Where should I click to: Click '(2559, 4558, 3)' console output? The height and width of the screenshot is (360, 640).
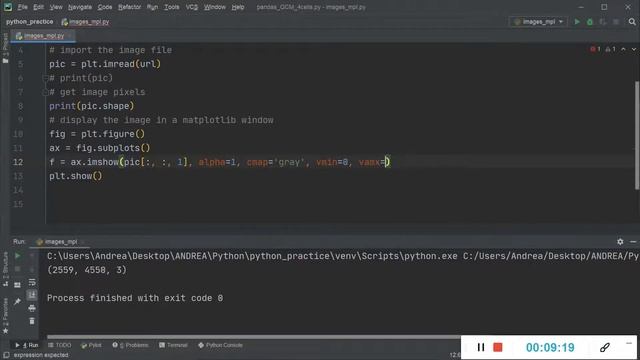[87, 270]
